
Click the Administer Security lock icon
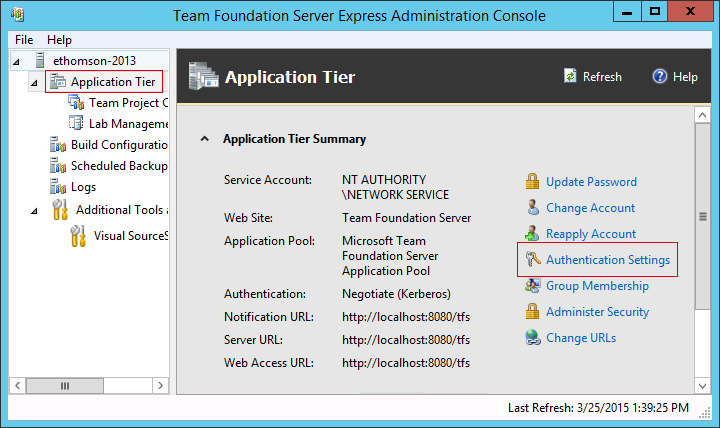(532, 311)
